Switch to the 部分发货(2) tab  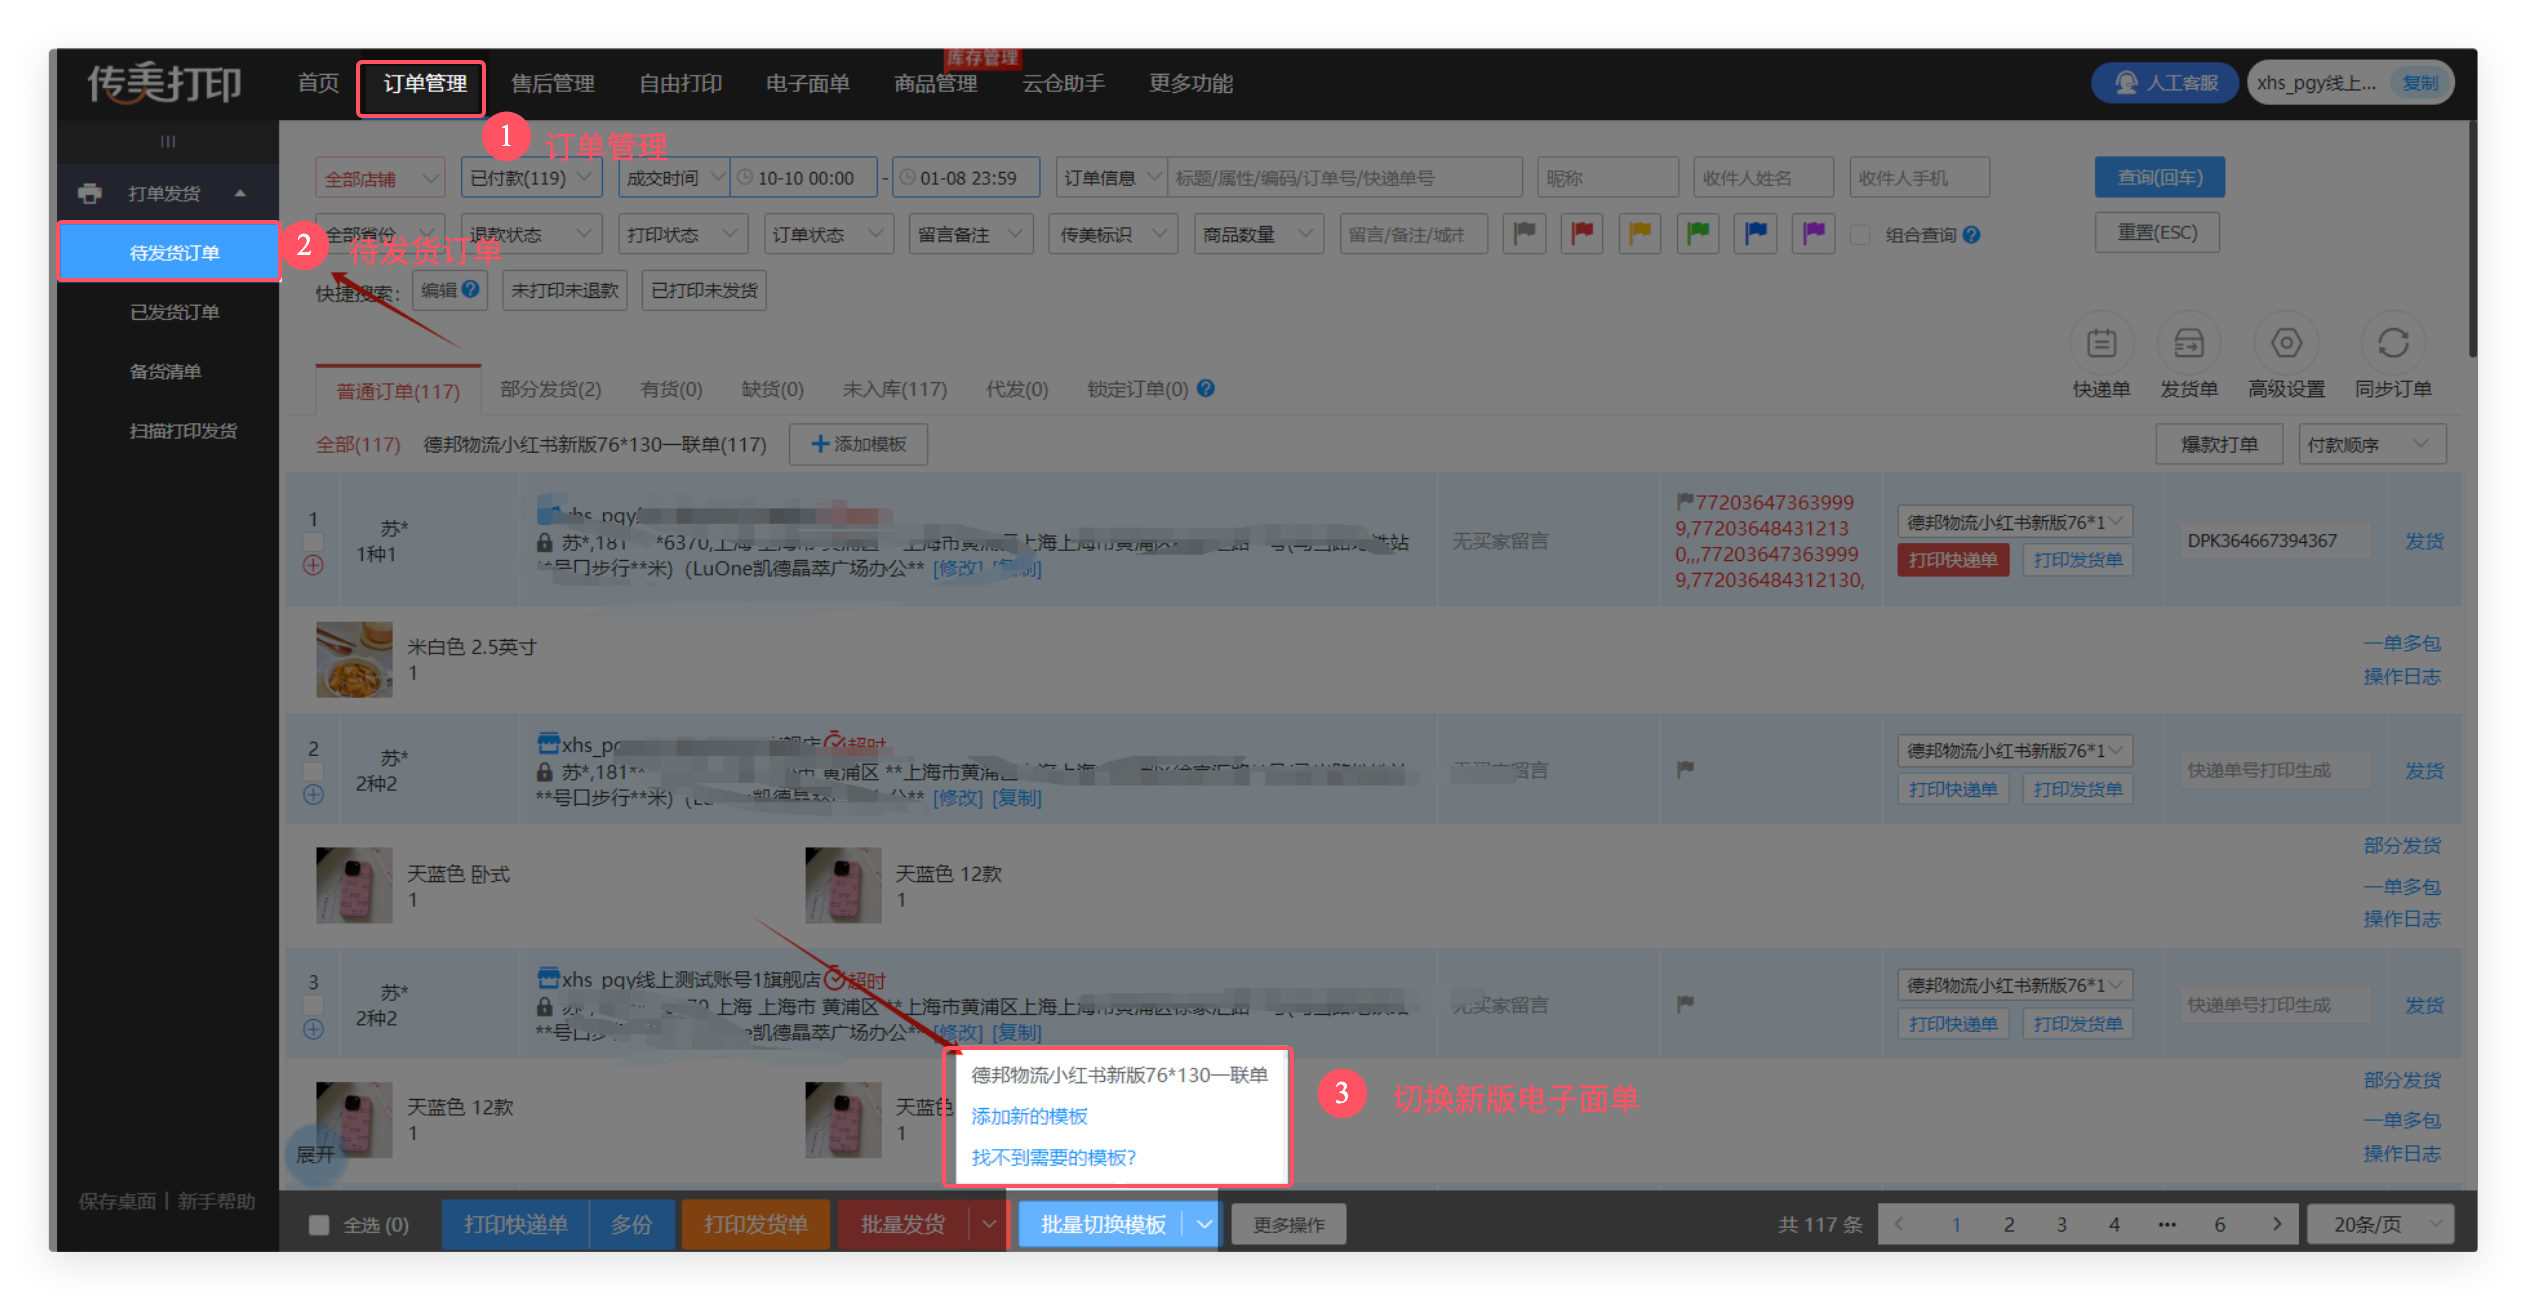click(550, 389)
